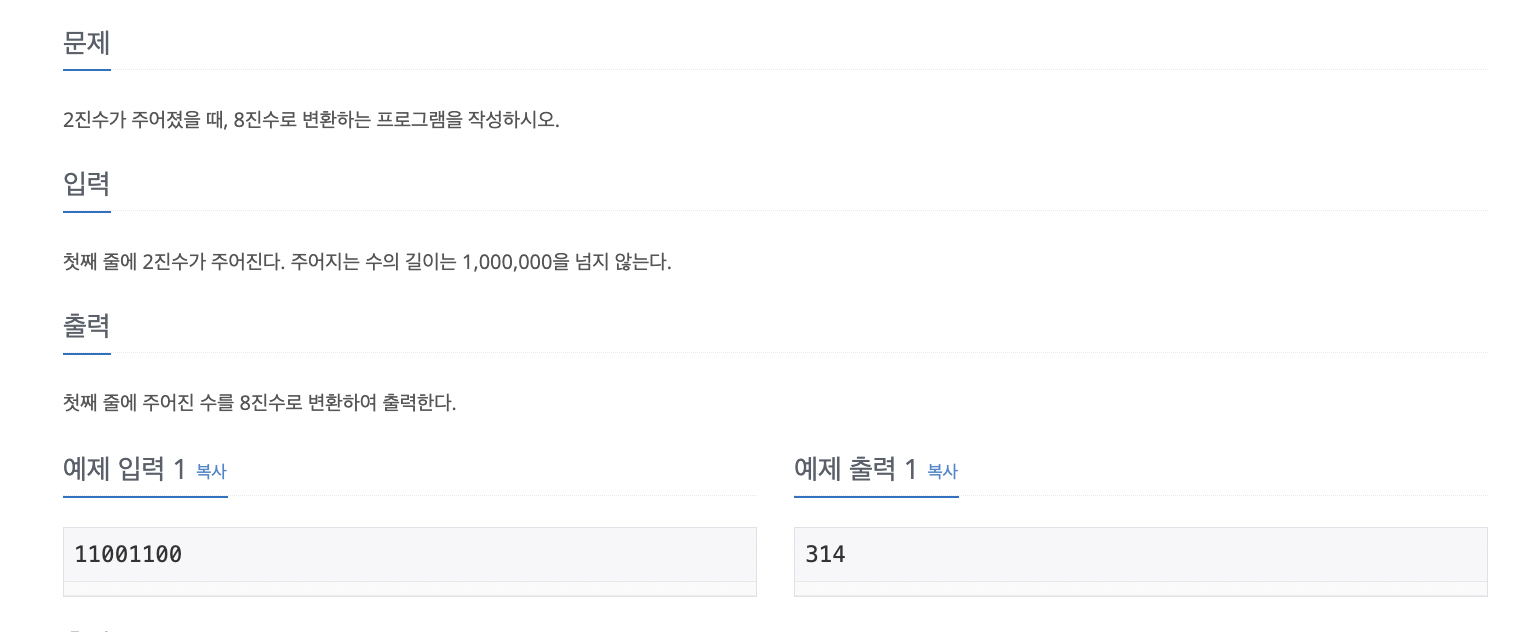Click the blue underline beneath the 문제 heading

(x=86, y=70)
